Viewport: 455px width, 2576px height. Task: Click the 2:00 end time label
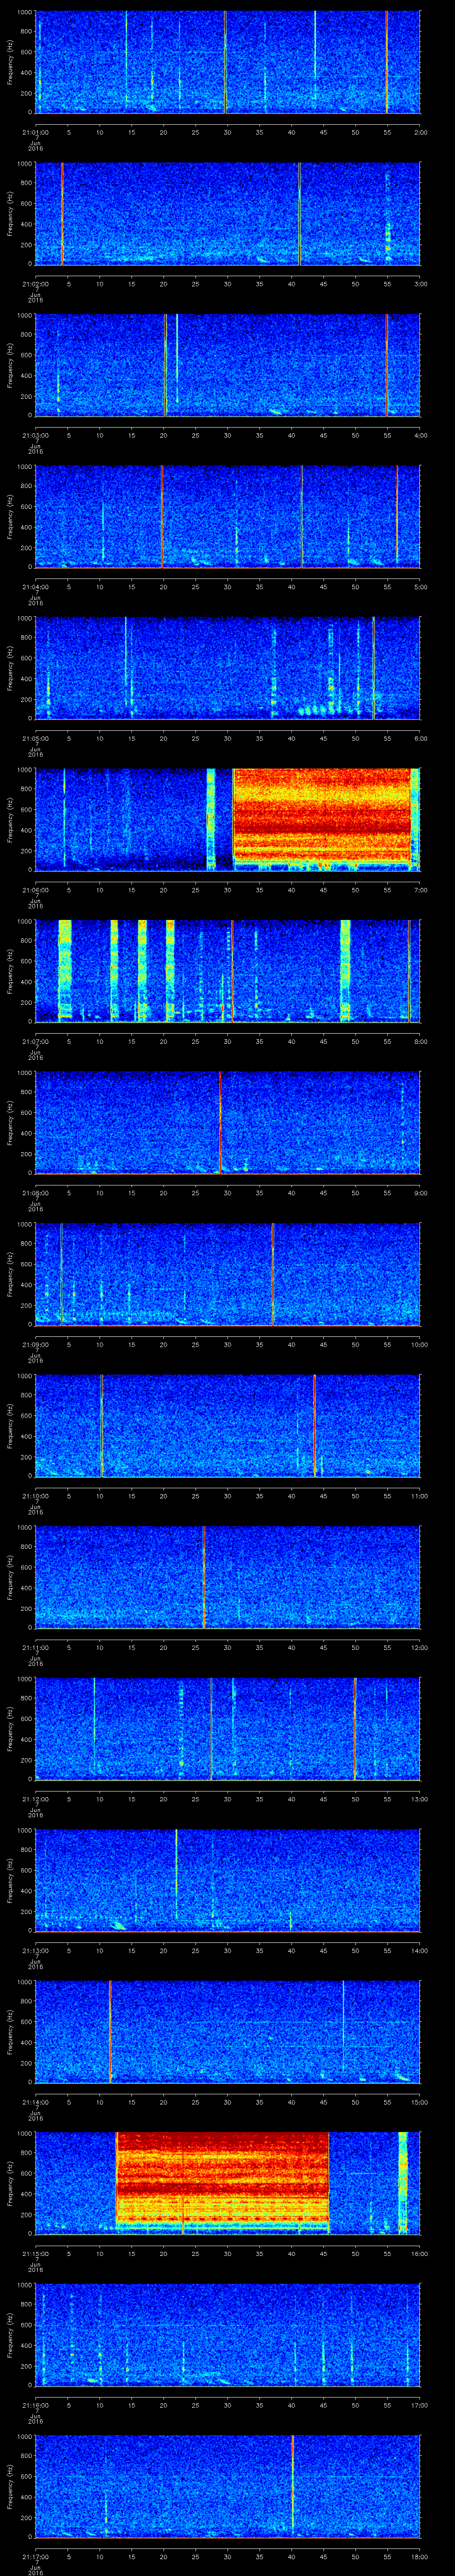[x=420, y=132]
